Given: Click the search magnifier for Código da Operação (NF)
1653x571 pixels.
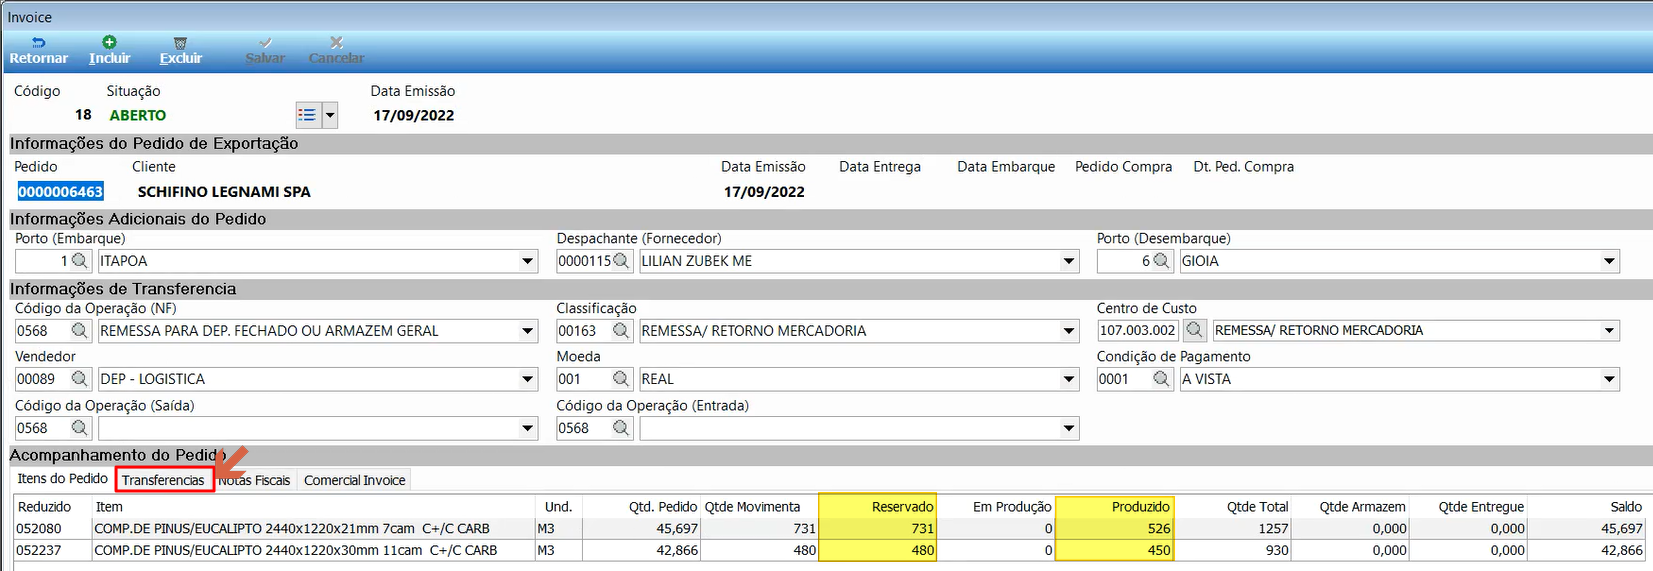Looking at the screenshot, I should (x=80, y=331).
